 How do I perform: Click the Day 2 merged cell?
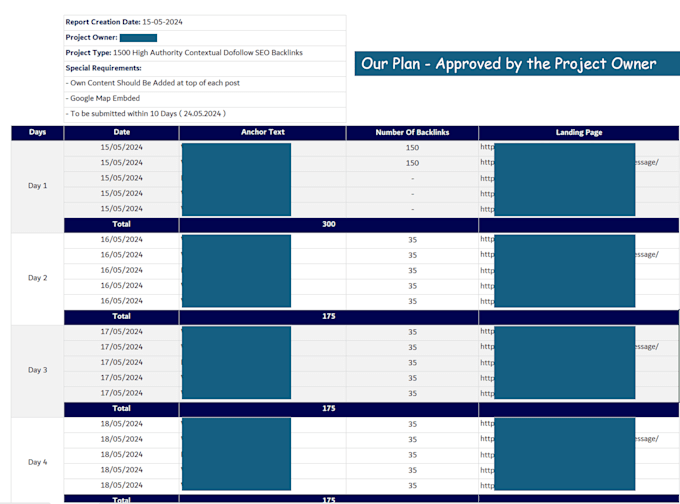click(x=37, y=278)
